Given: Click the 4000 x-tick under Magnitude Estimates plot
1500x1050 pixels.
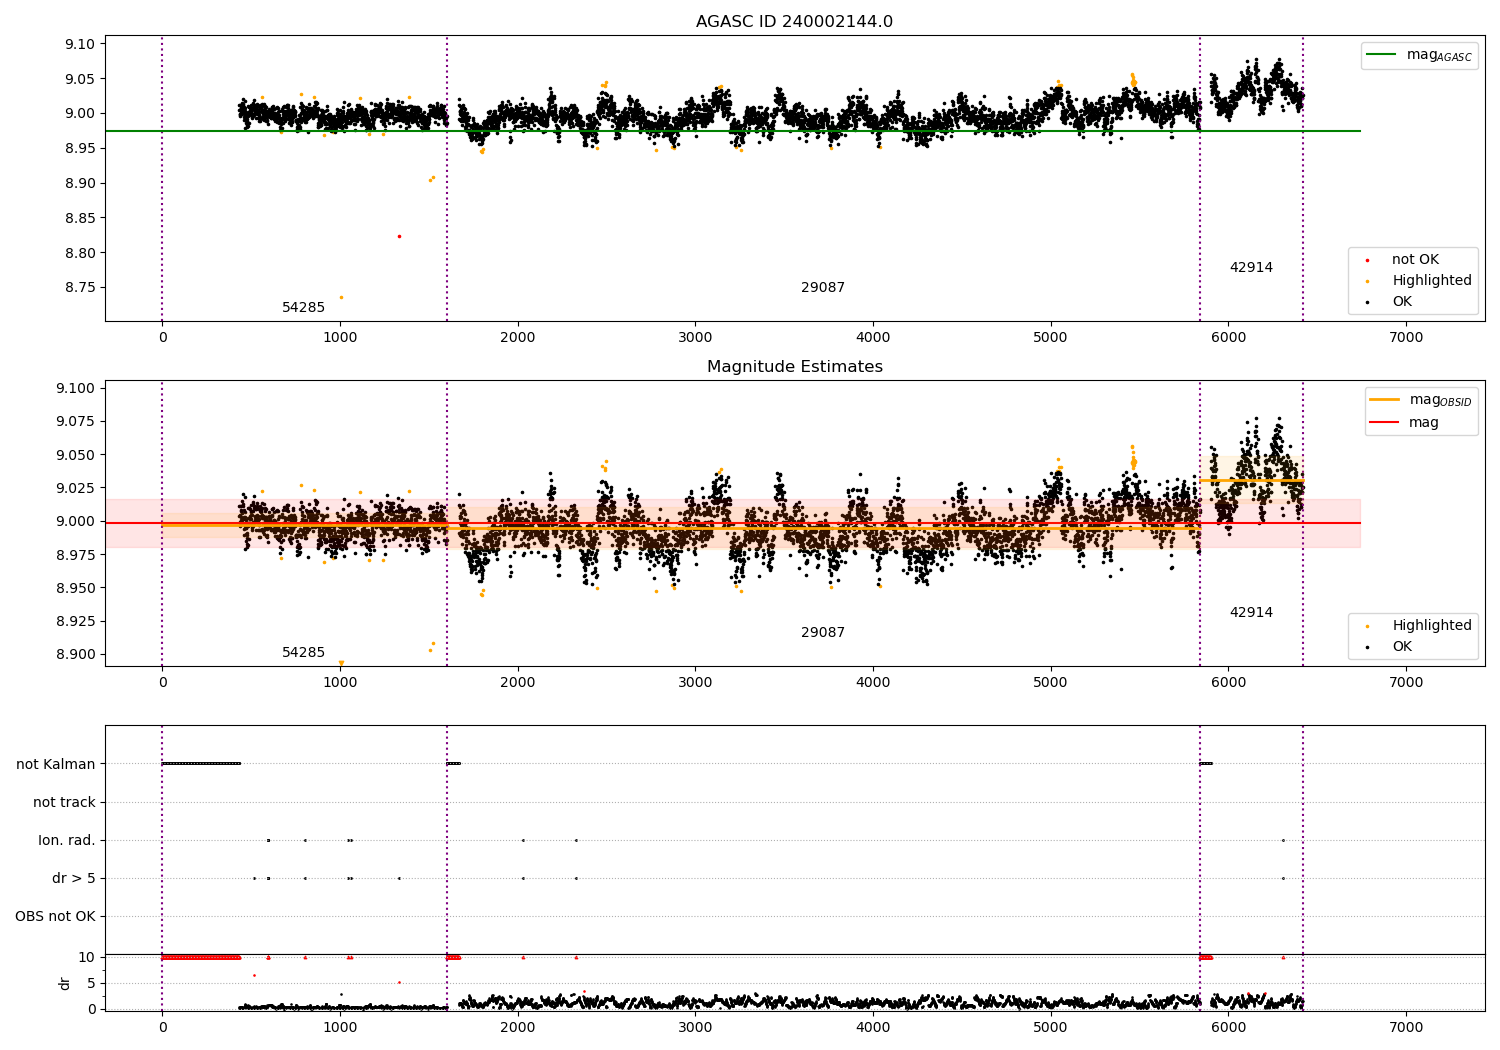Looking at the screenshot, I should tap(873, 683).
